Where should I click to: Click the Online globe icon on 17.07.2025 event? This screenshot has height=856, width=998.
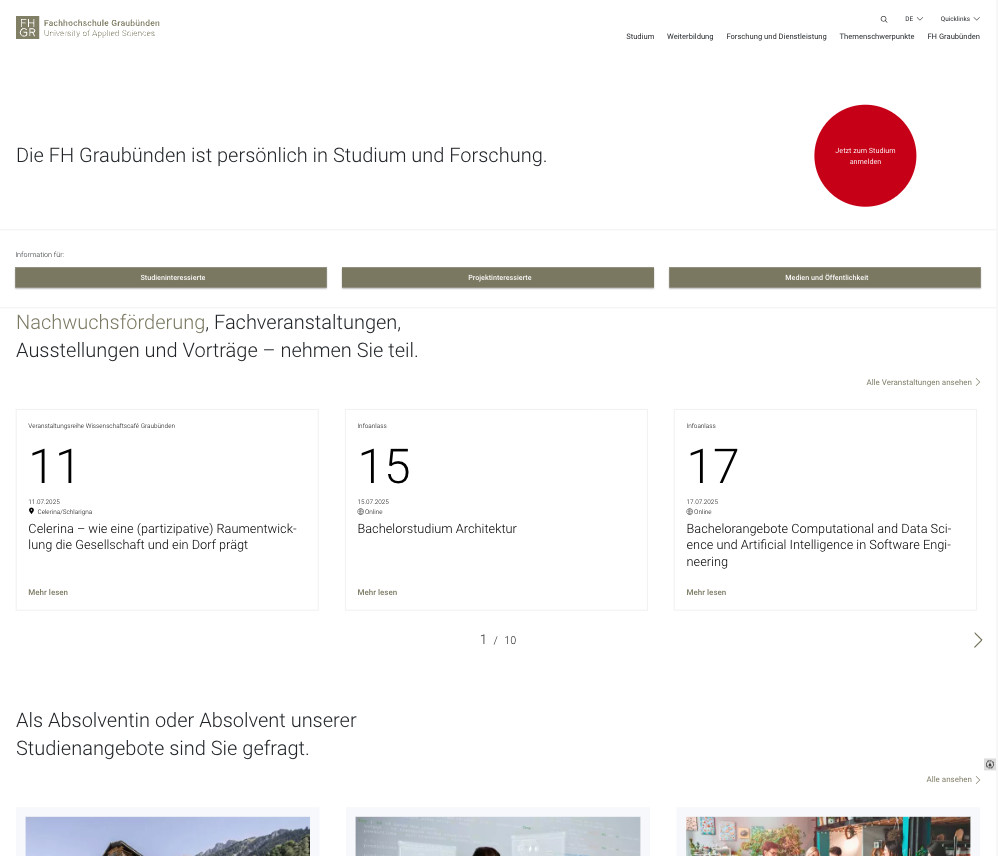point(689,512)
